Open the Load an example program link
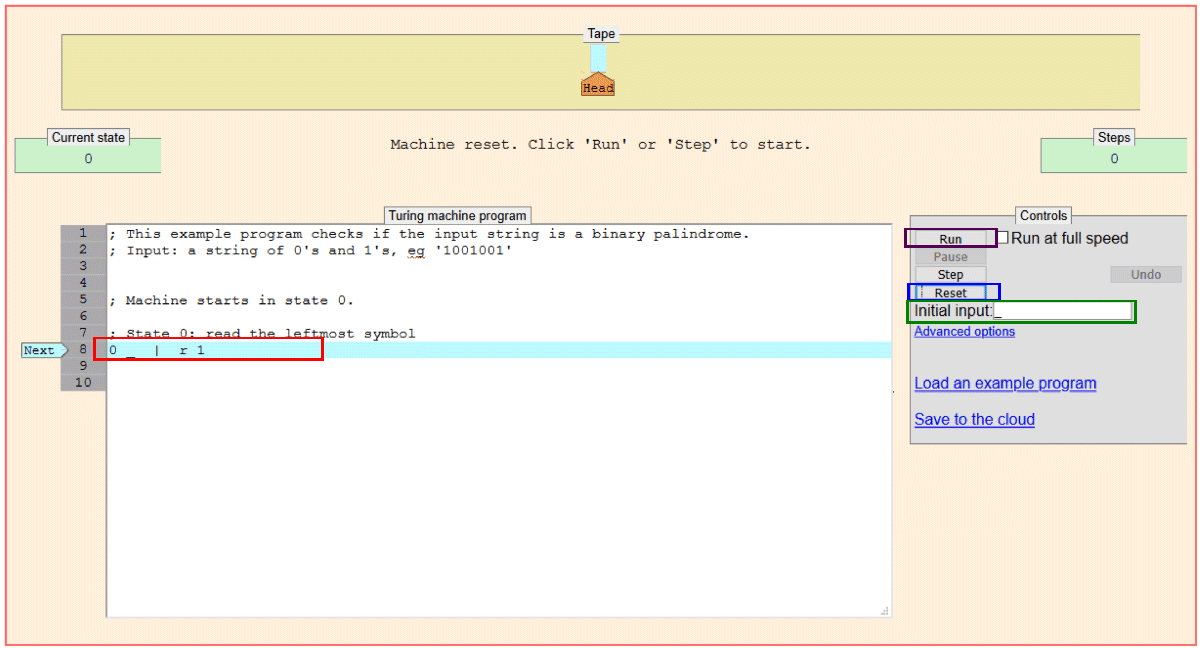Image resolution: width=1200 pixels, height=648 pixels. [1005, 384]
